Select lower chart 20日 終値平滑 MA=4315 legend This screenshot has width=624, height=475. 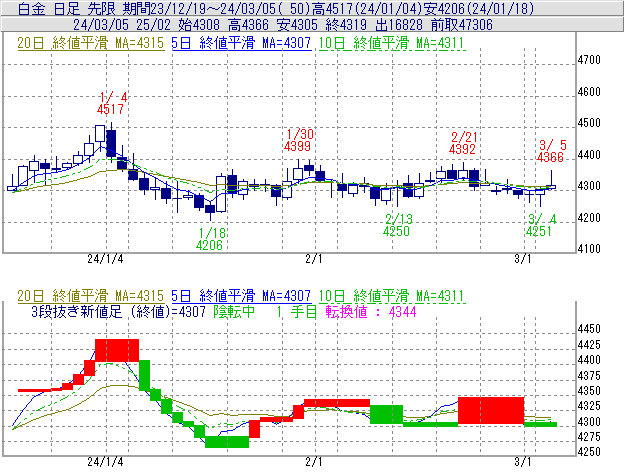[91, 296]
